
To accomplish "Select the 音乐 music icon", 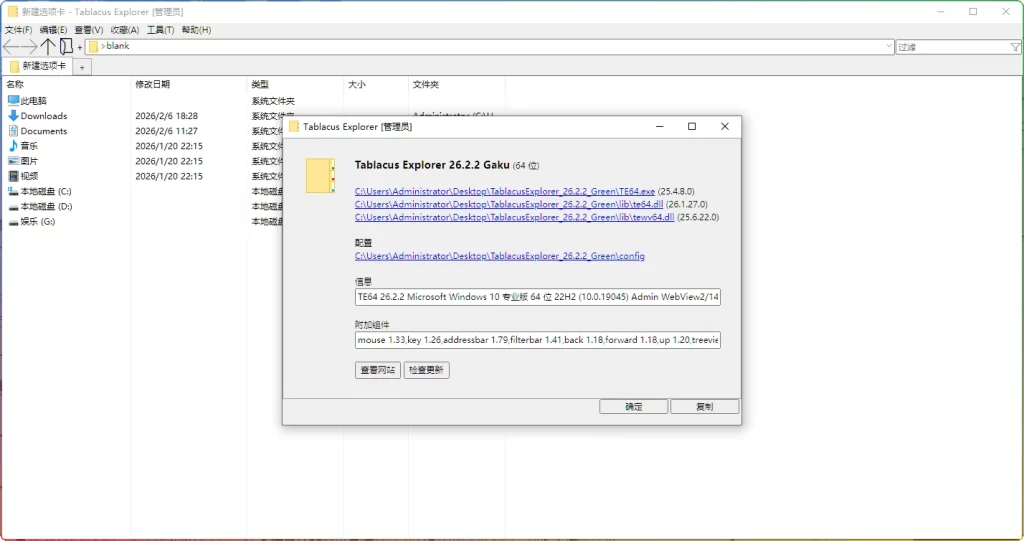I will [13, 146].
